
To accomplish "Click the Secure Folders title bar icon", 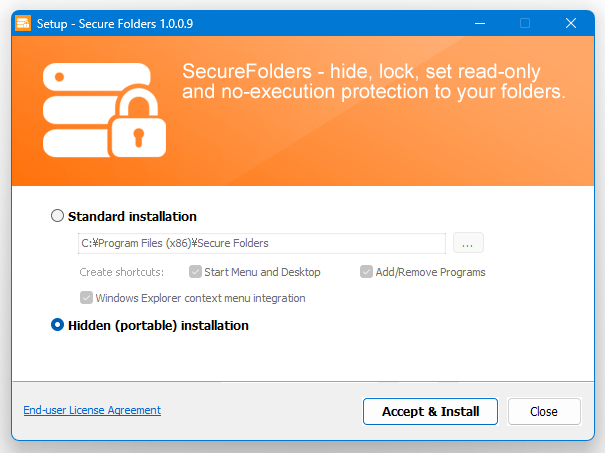I will (23, 23).
